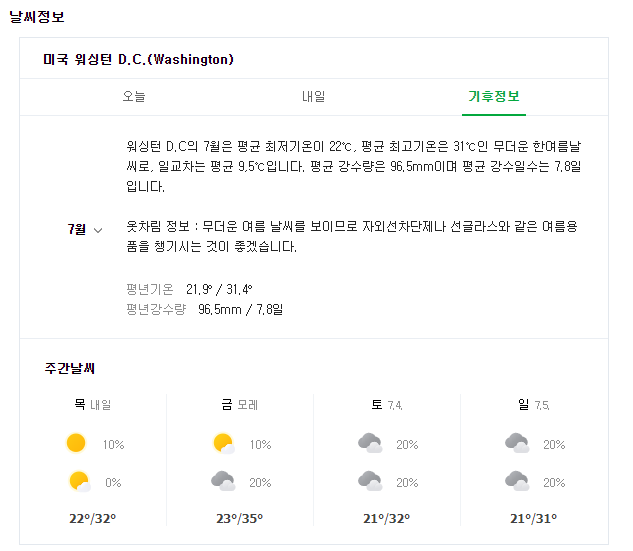Select the 일 7.5. forecast column header
This screenshot has height=551, width=633.
533,405
